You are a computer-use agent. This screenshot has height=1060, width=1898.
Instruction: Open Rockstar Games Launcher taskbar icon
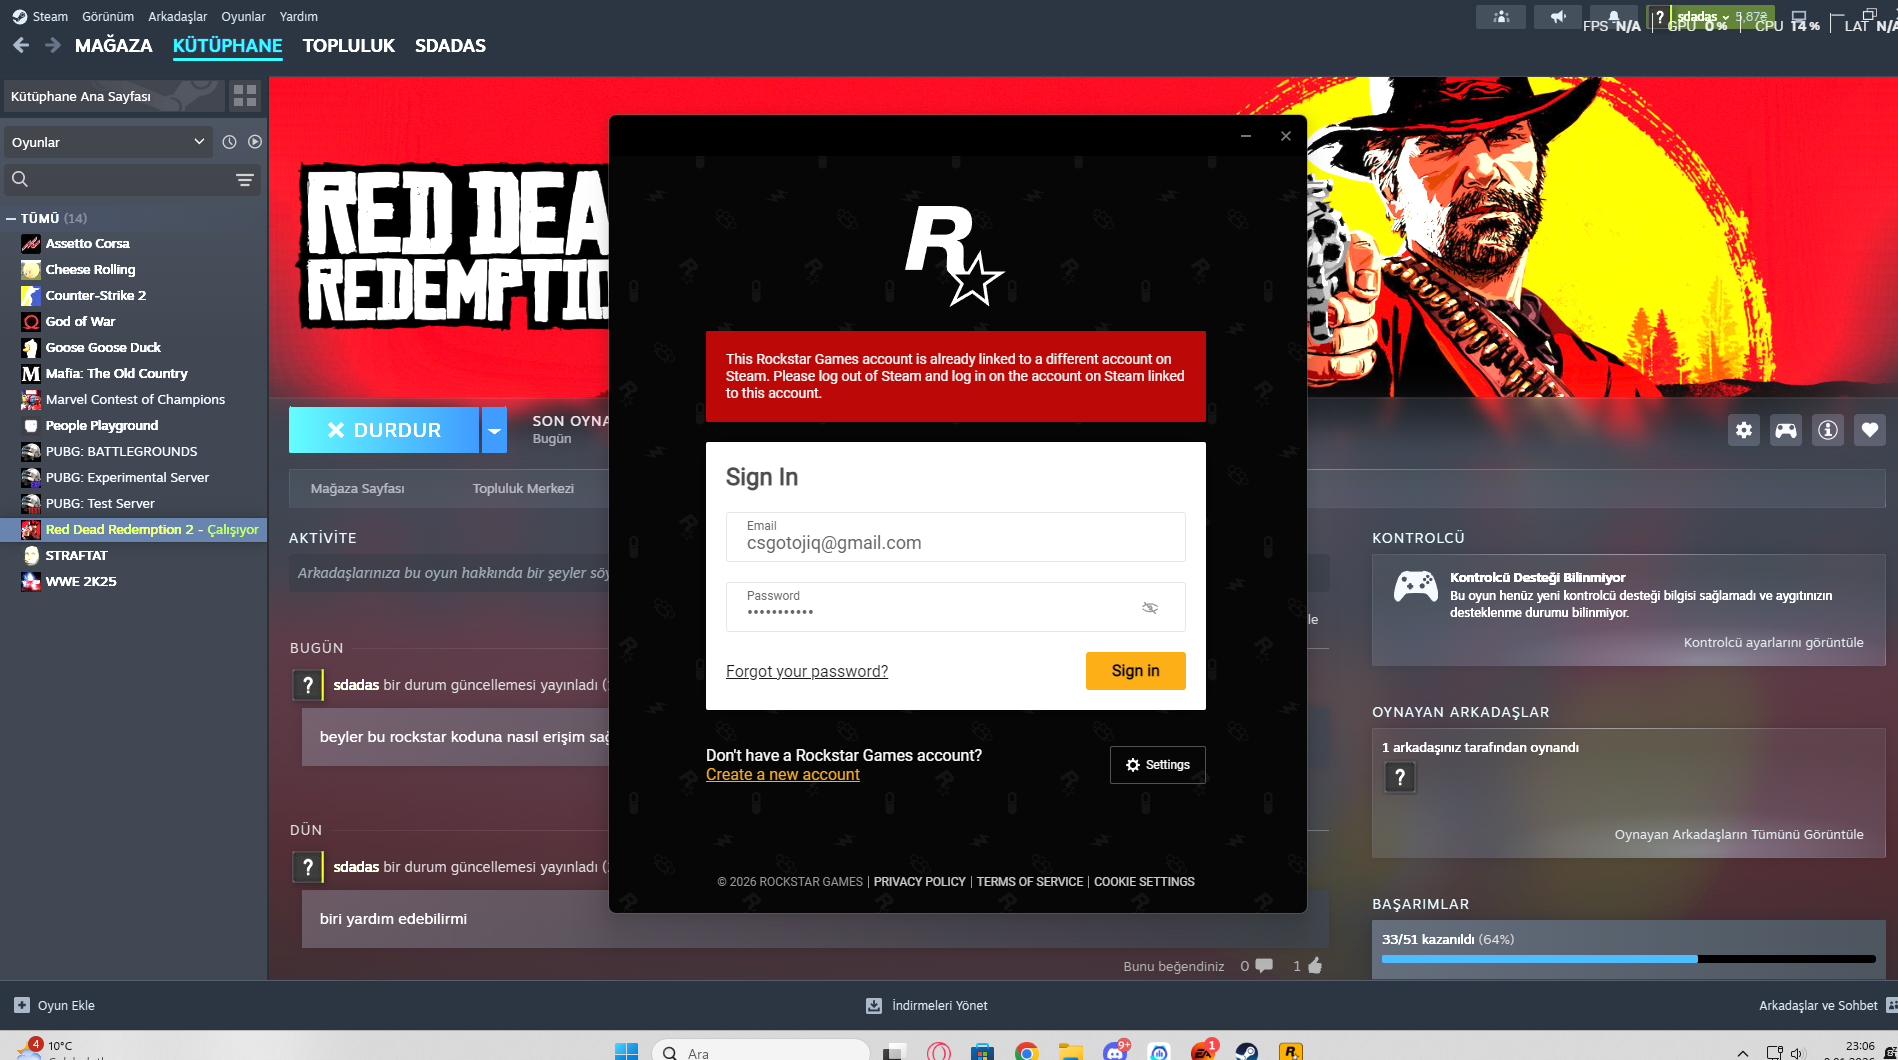tap(1291, 1051)
